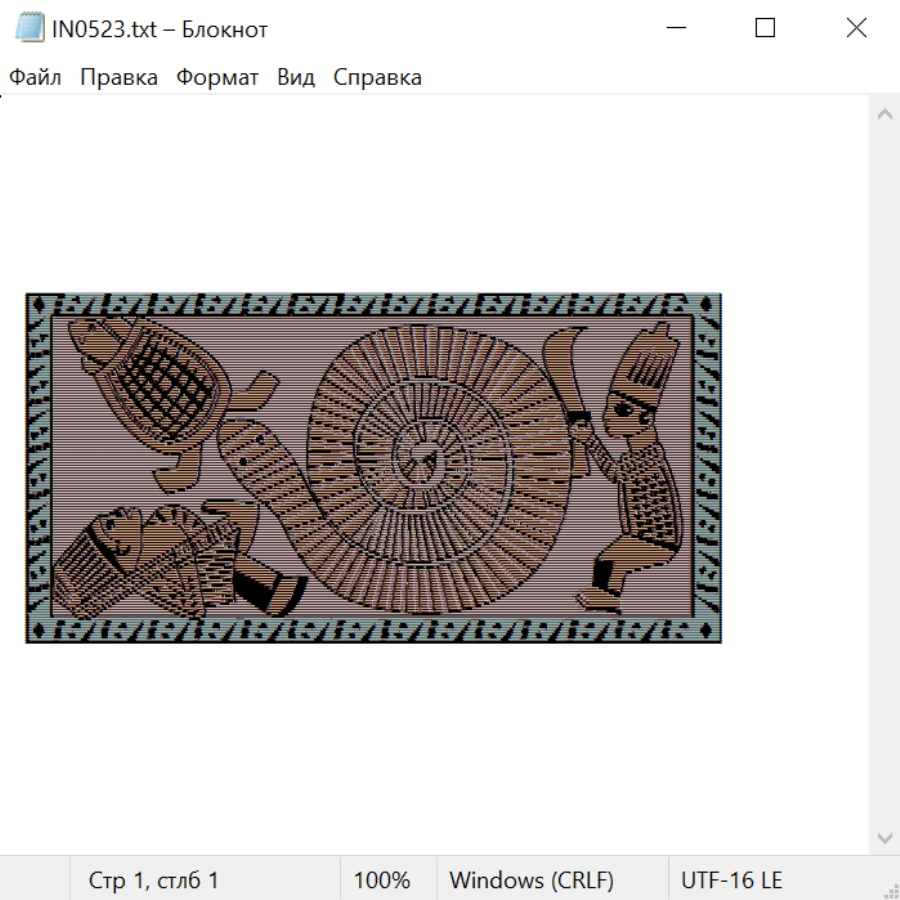Click the Windows (CRLF) line ending indicator
Image resolution: width=900 pixels, height=900 pixels.
tap(531, 880)
